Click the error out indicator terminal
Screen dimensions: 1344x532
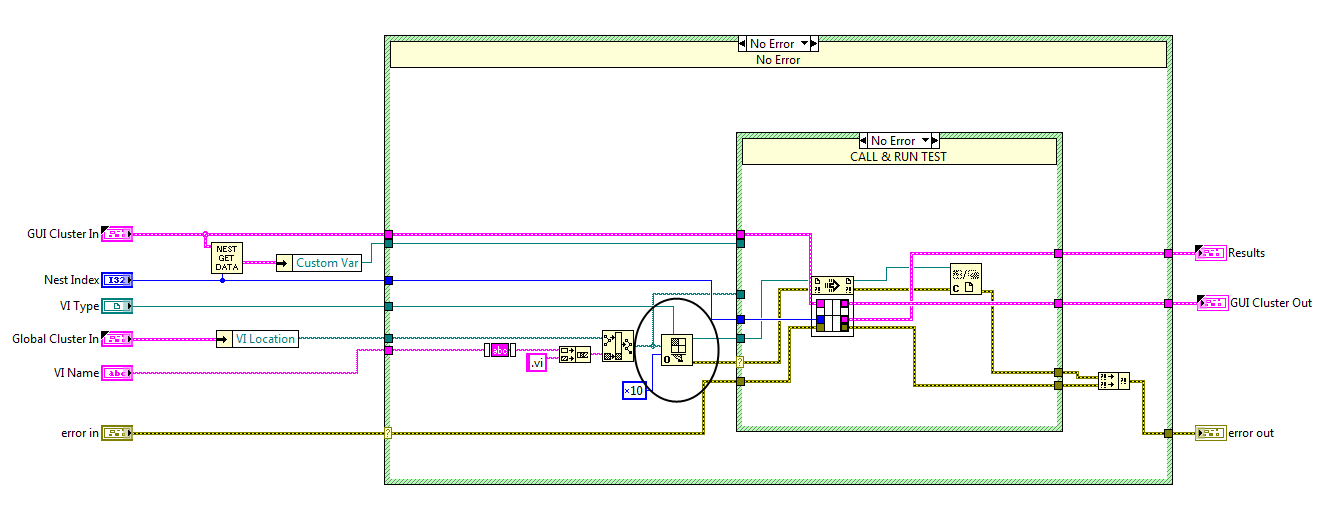pyautogui.click(x=1210, y=433)
